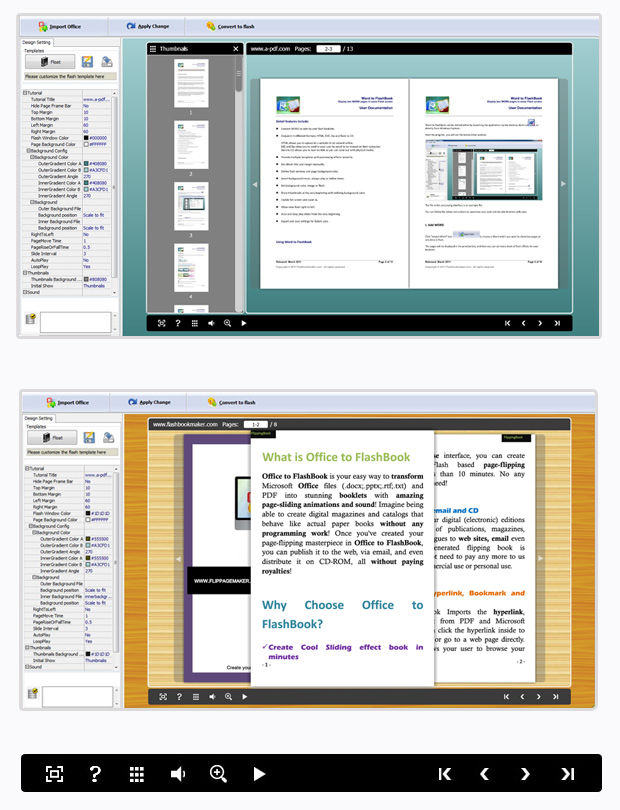The width and height of the screenshot is (620, 810).
Task: Open help in upper window's player bar
Action: tap(178, 323)
